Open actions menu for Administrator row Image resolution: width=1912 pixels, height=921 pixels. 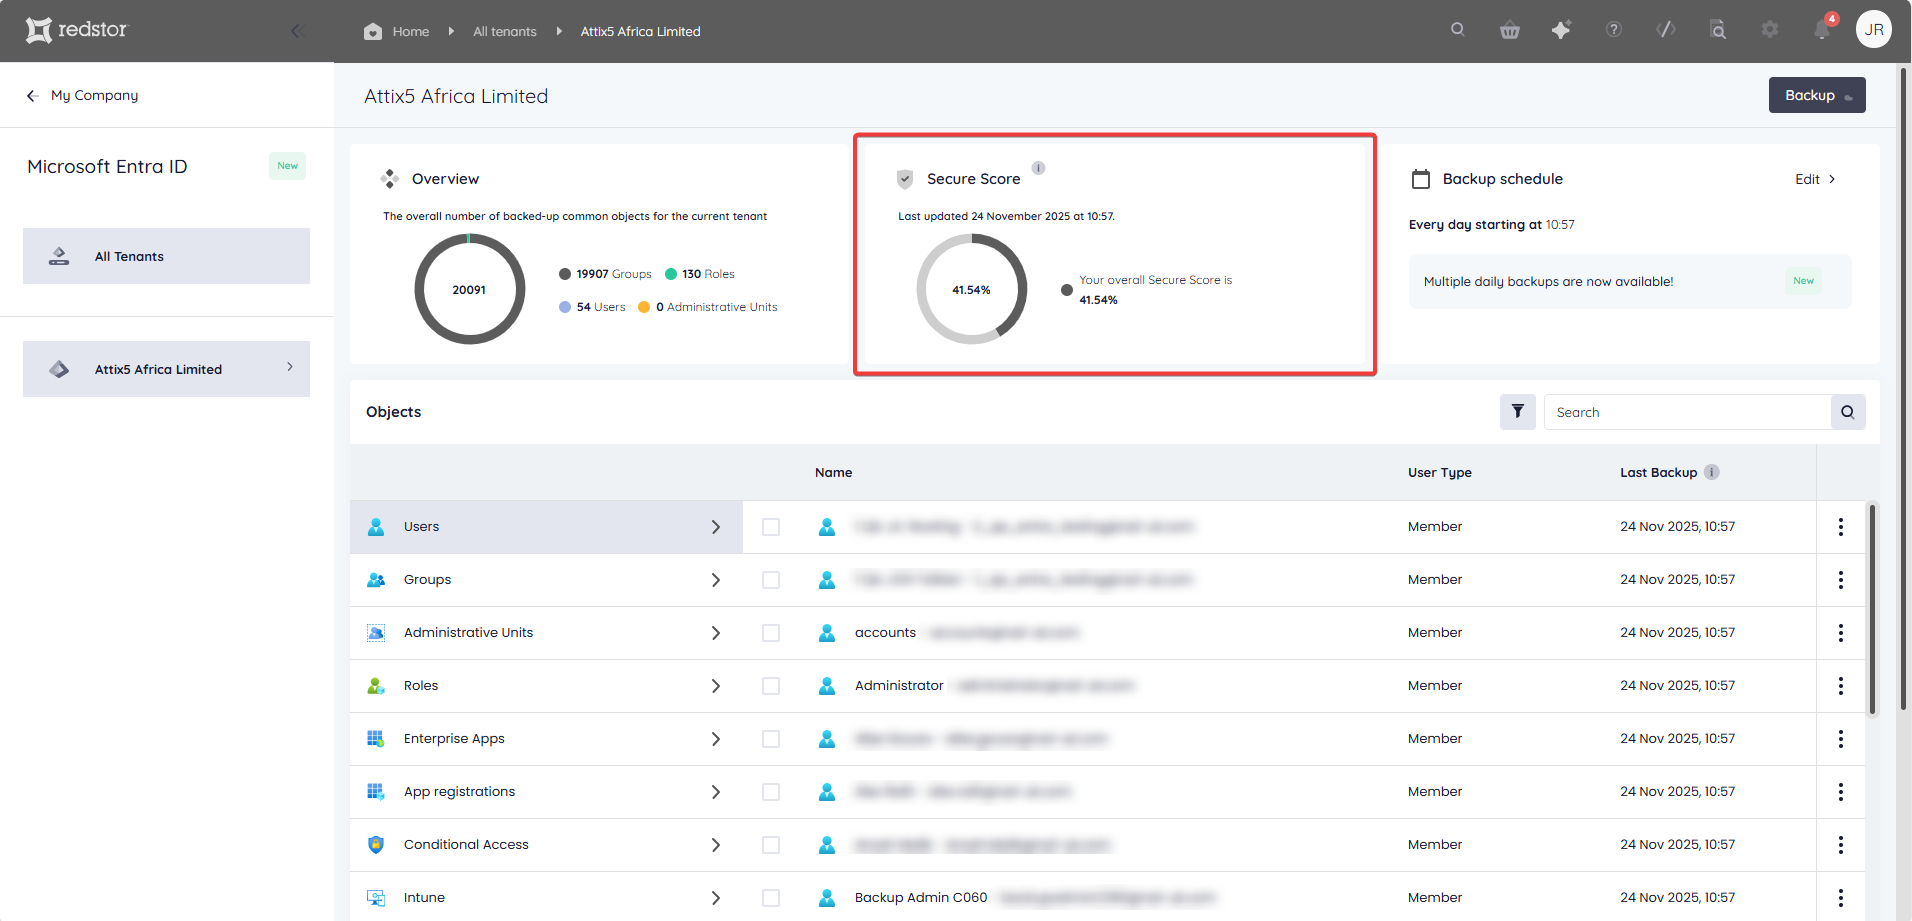pyautogui.click(x=1840, y=686)
